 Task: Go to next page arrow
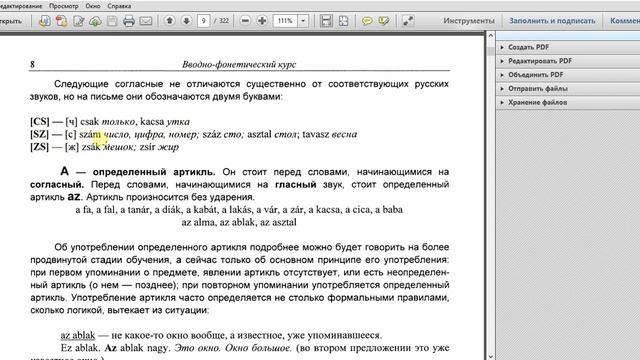(x=186, y=20)
